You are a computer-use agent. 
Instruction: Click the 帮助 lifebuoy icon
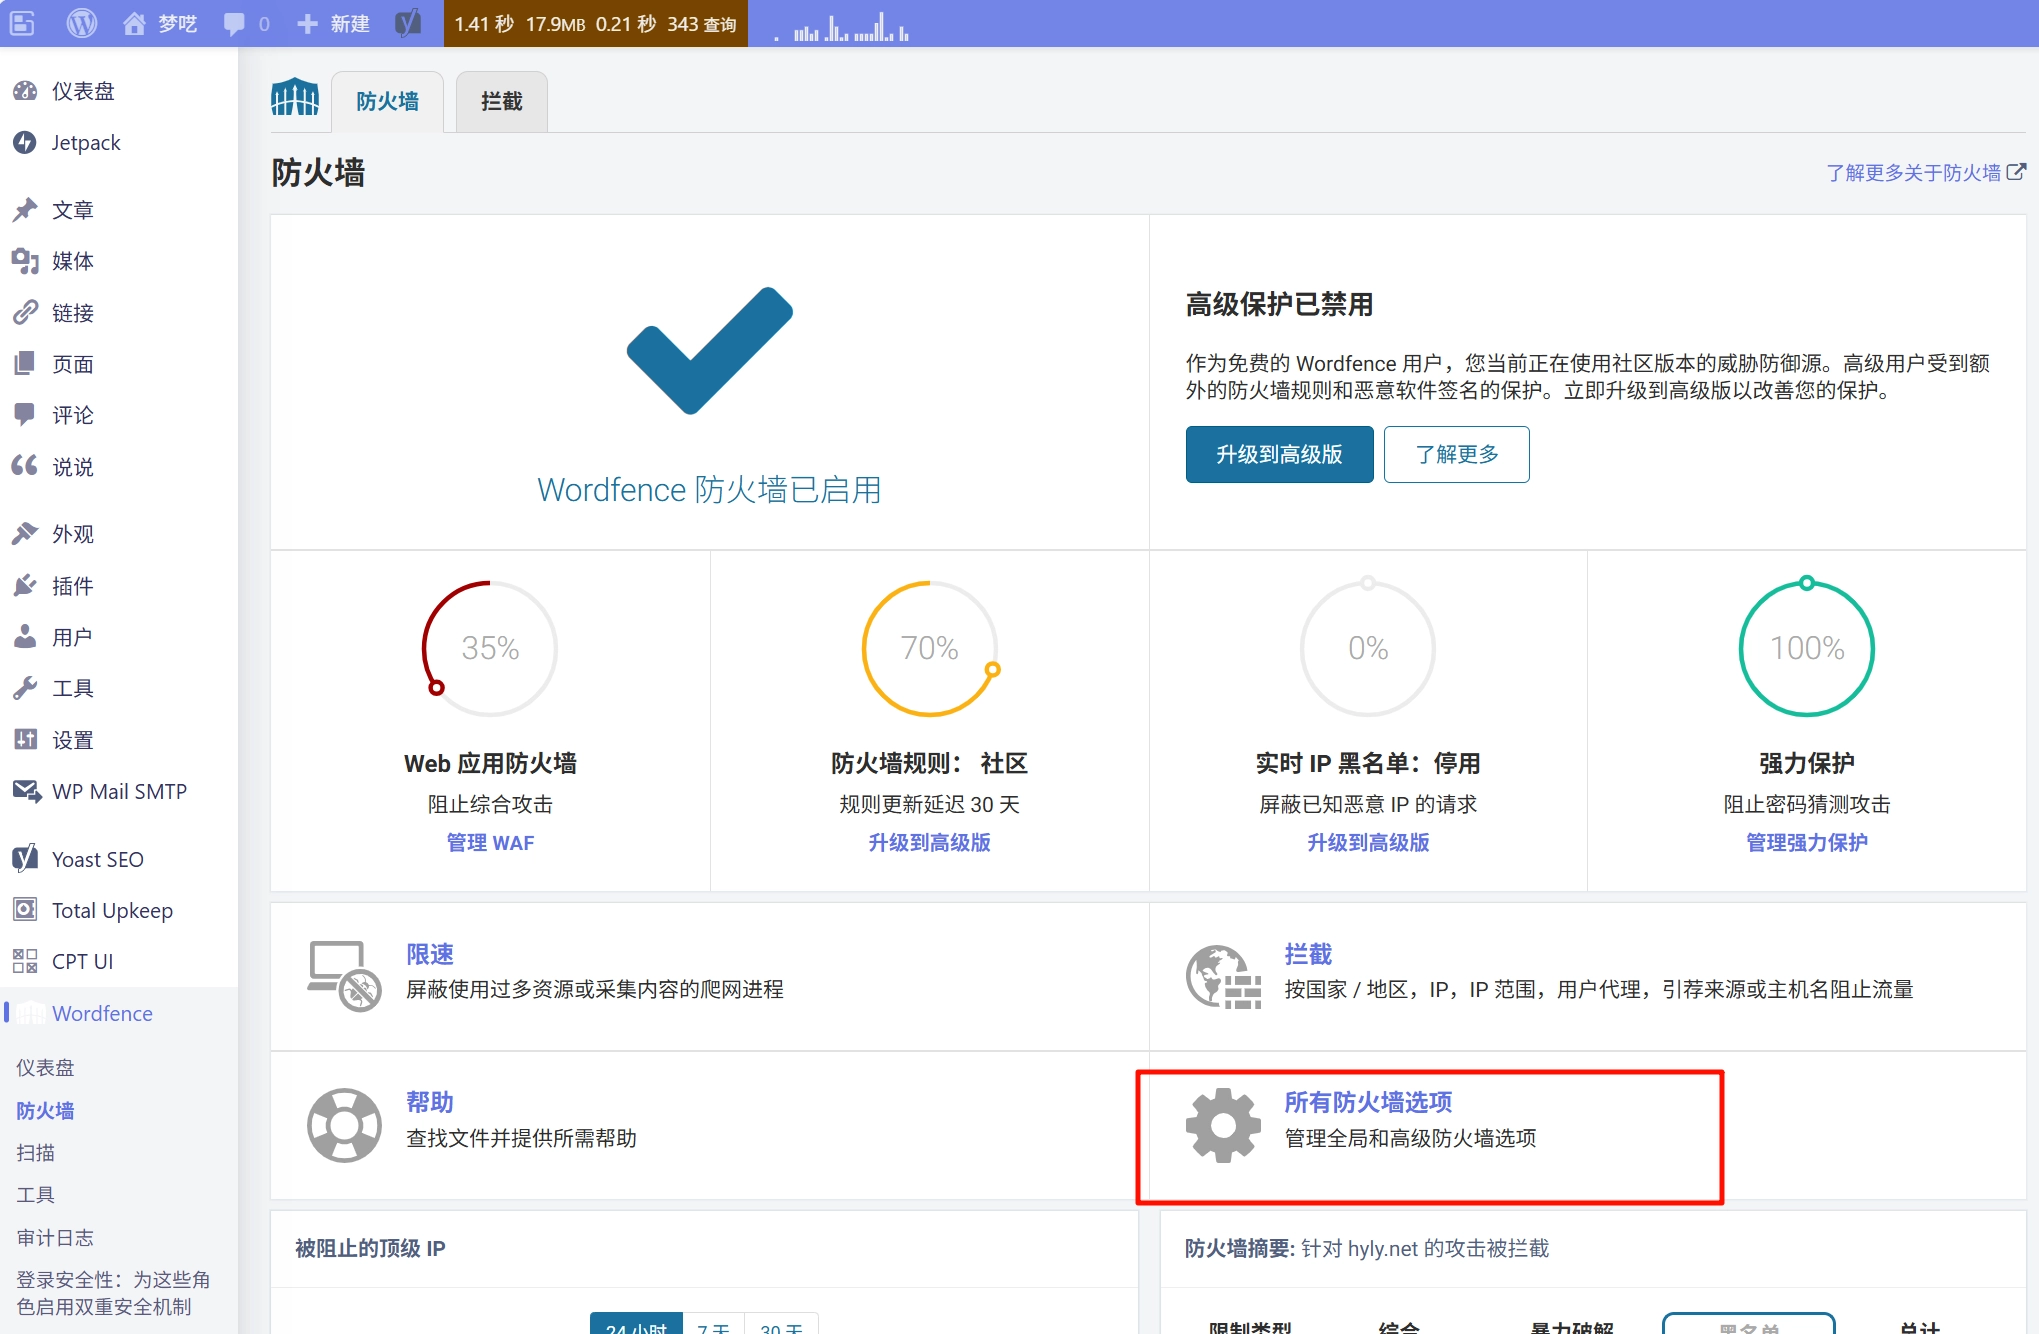pos(344,1125)
